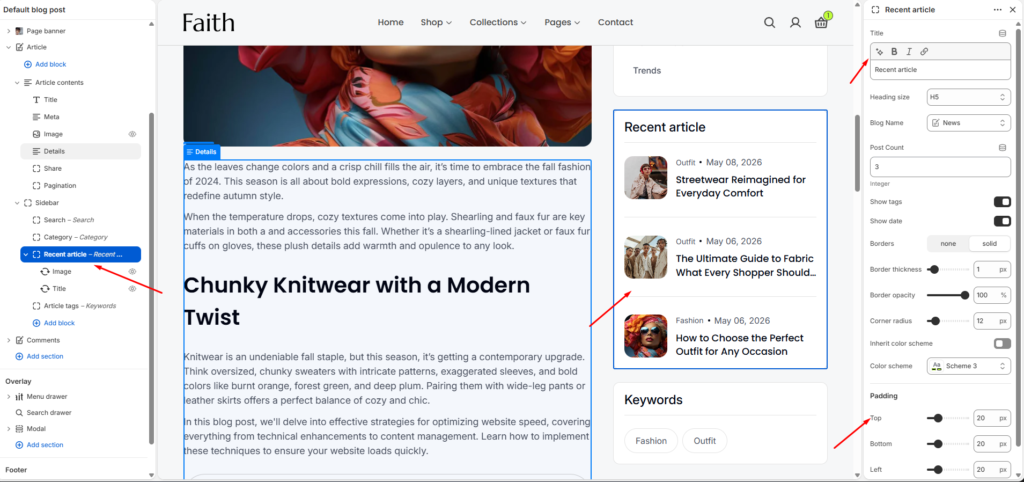The width and height of the screenshot is (1024, 482).
Task: Open the Heading size H5 dropdown
Action: coord(968,97)
